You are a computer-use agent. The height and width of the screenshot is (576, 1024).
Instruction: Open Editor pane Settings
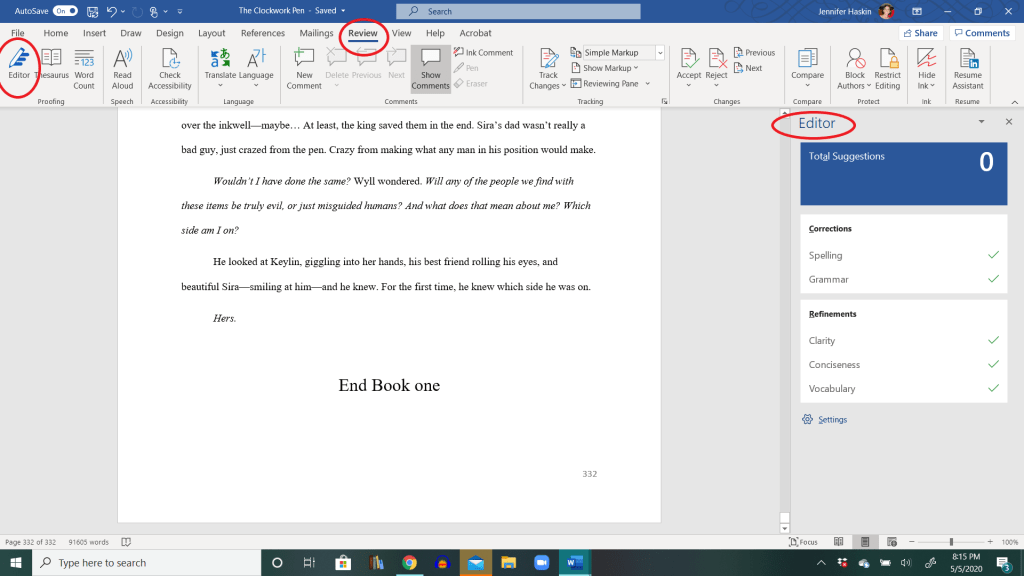831,420
